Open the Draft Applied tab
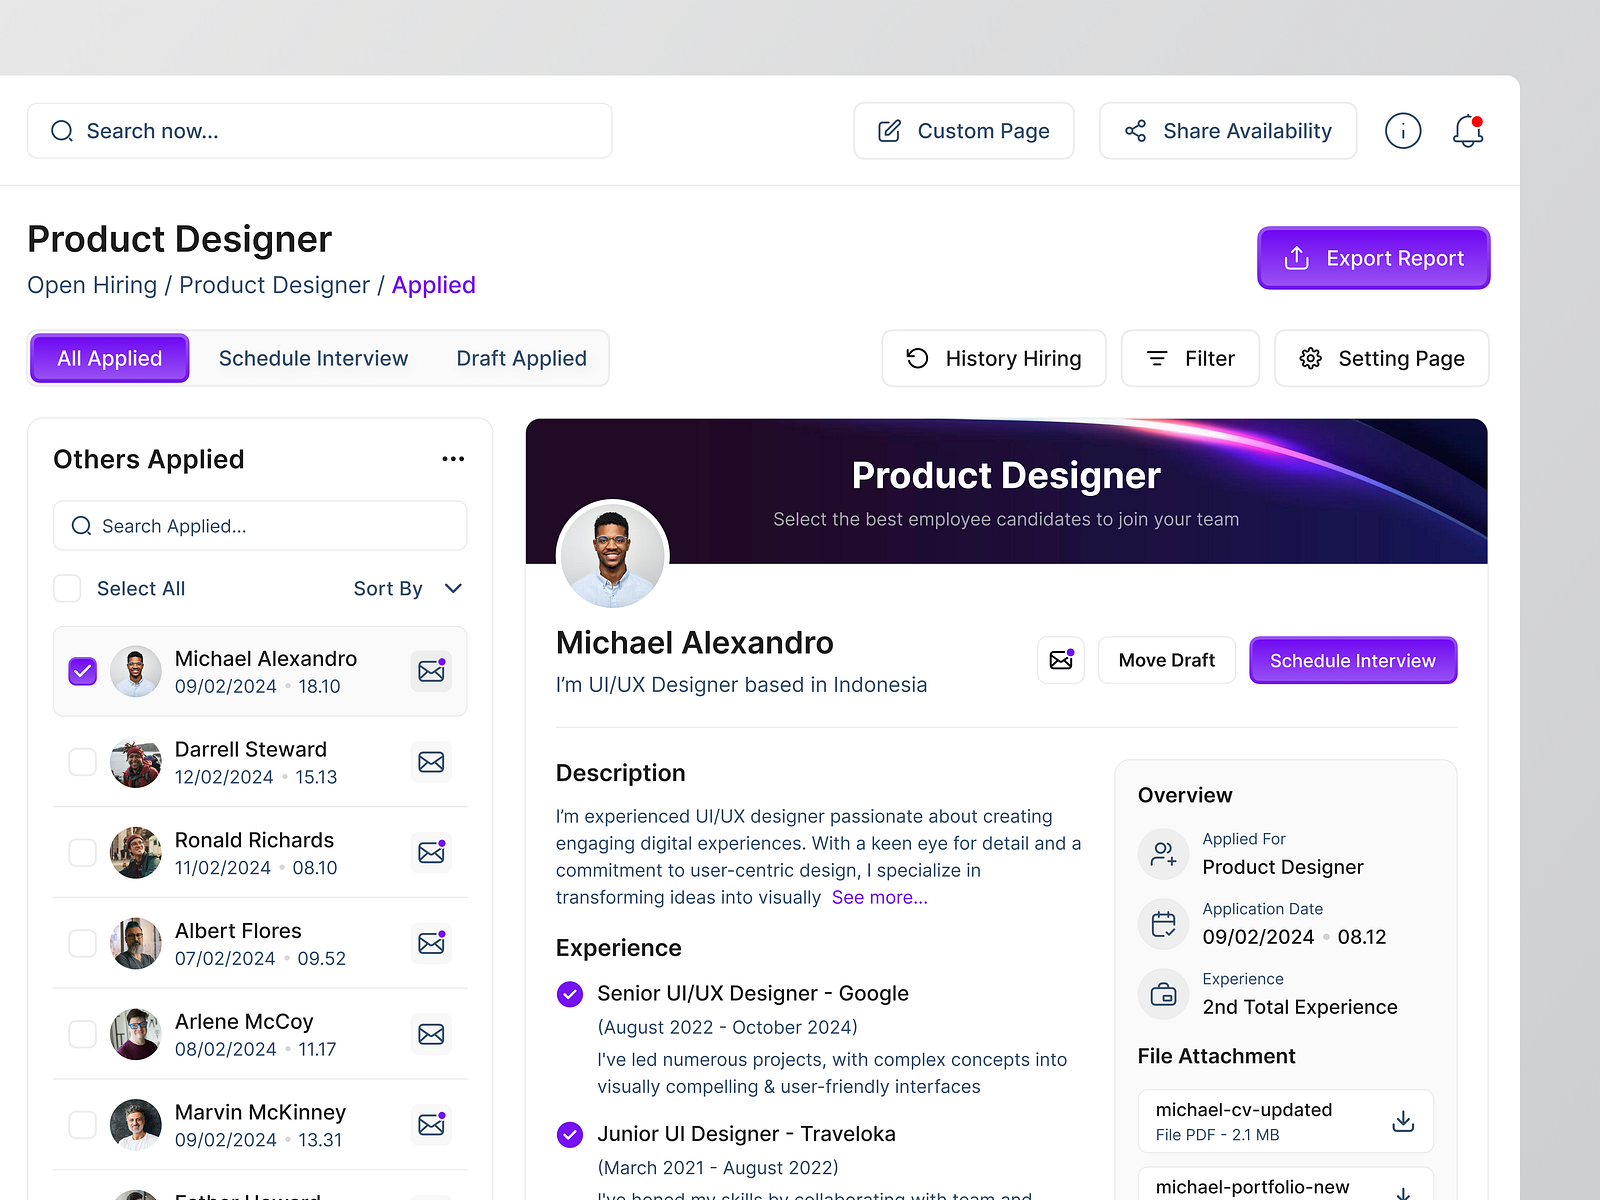Viewport: 1600px width, 1200px height. click(x=521, y=358)
